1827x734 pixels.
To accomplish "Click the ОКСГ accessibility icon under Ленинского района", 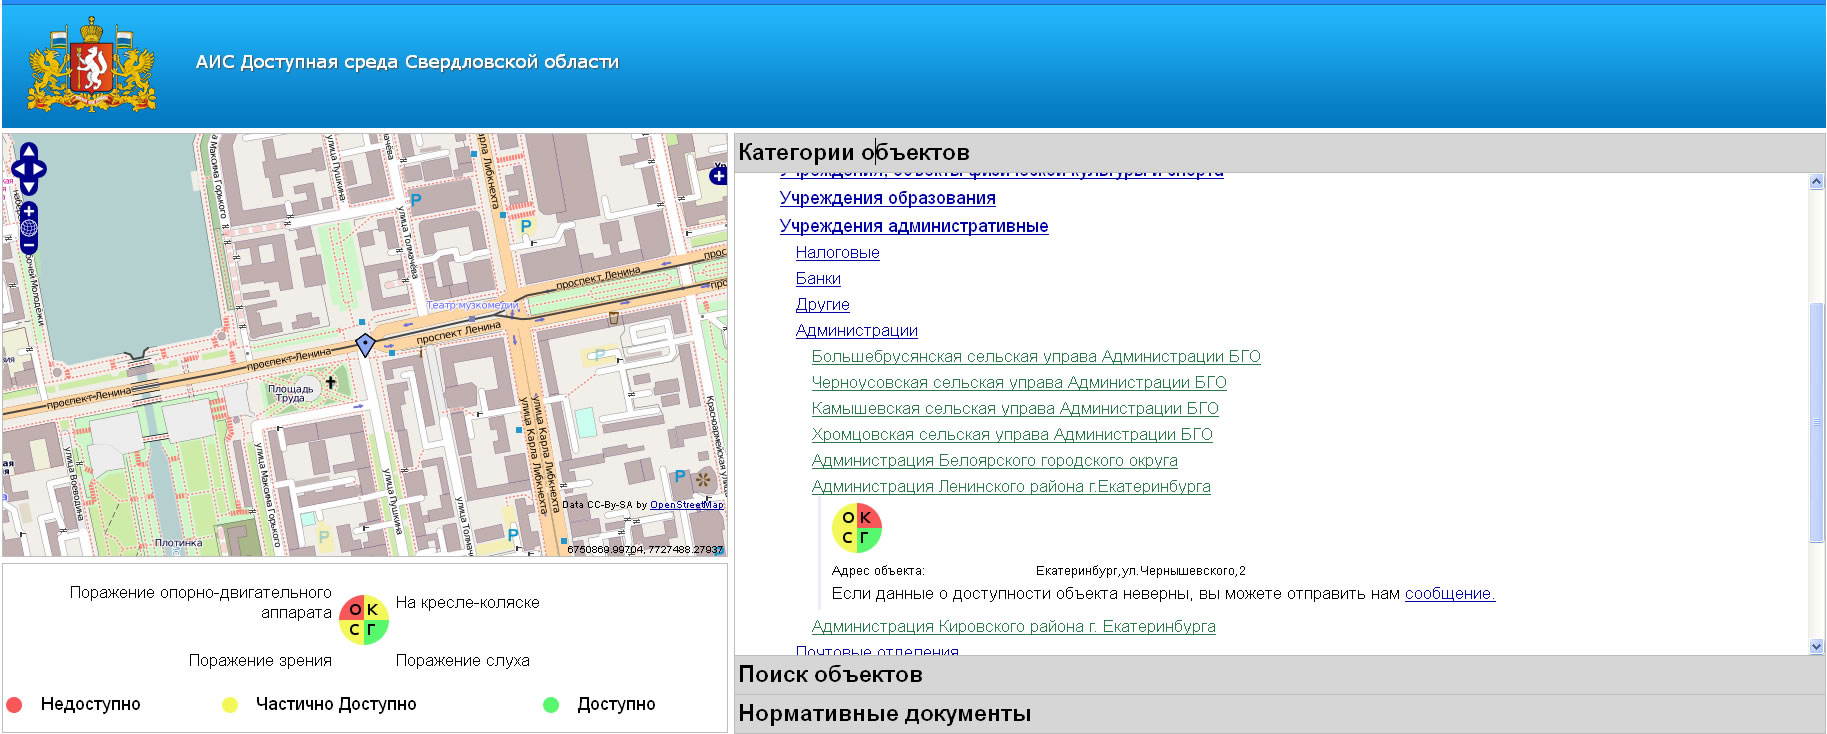I will pos(857,528).
